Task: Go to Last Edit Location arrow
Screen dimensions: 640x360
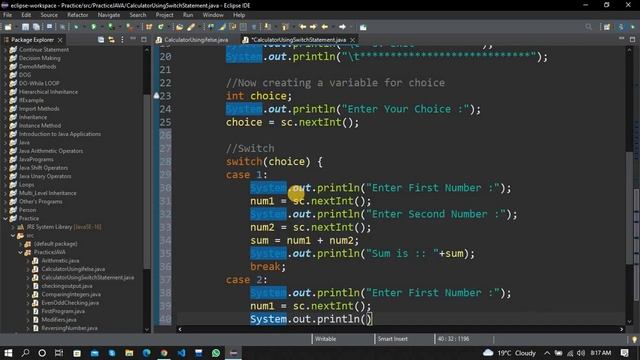Action: click(302, 27)
